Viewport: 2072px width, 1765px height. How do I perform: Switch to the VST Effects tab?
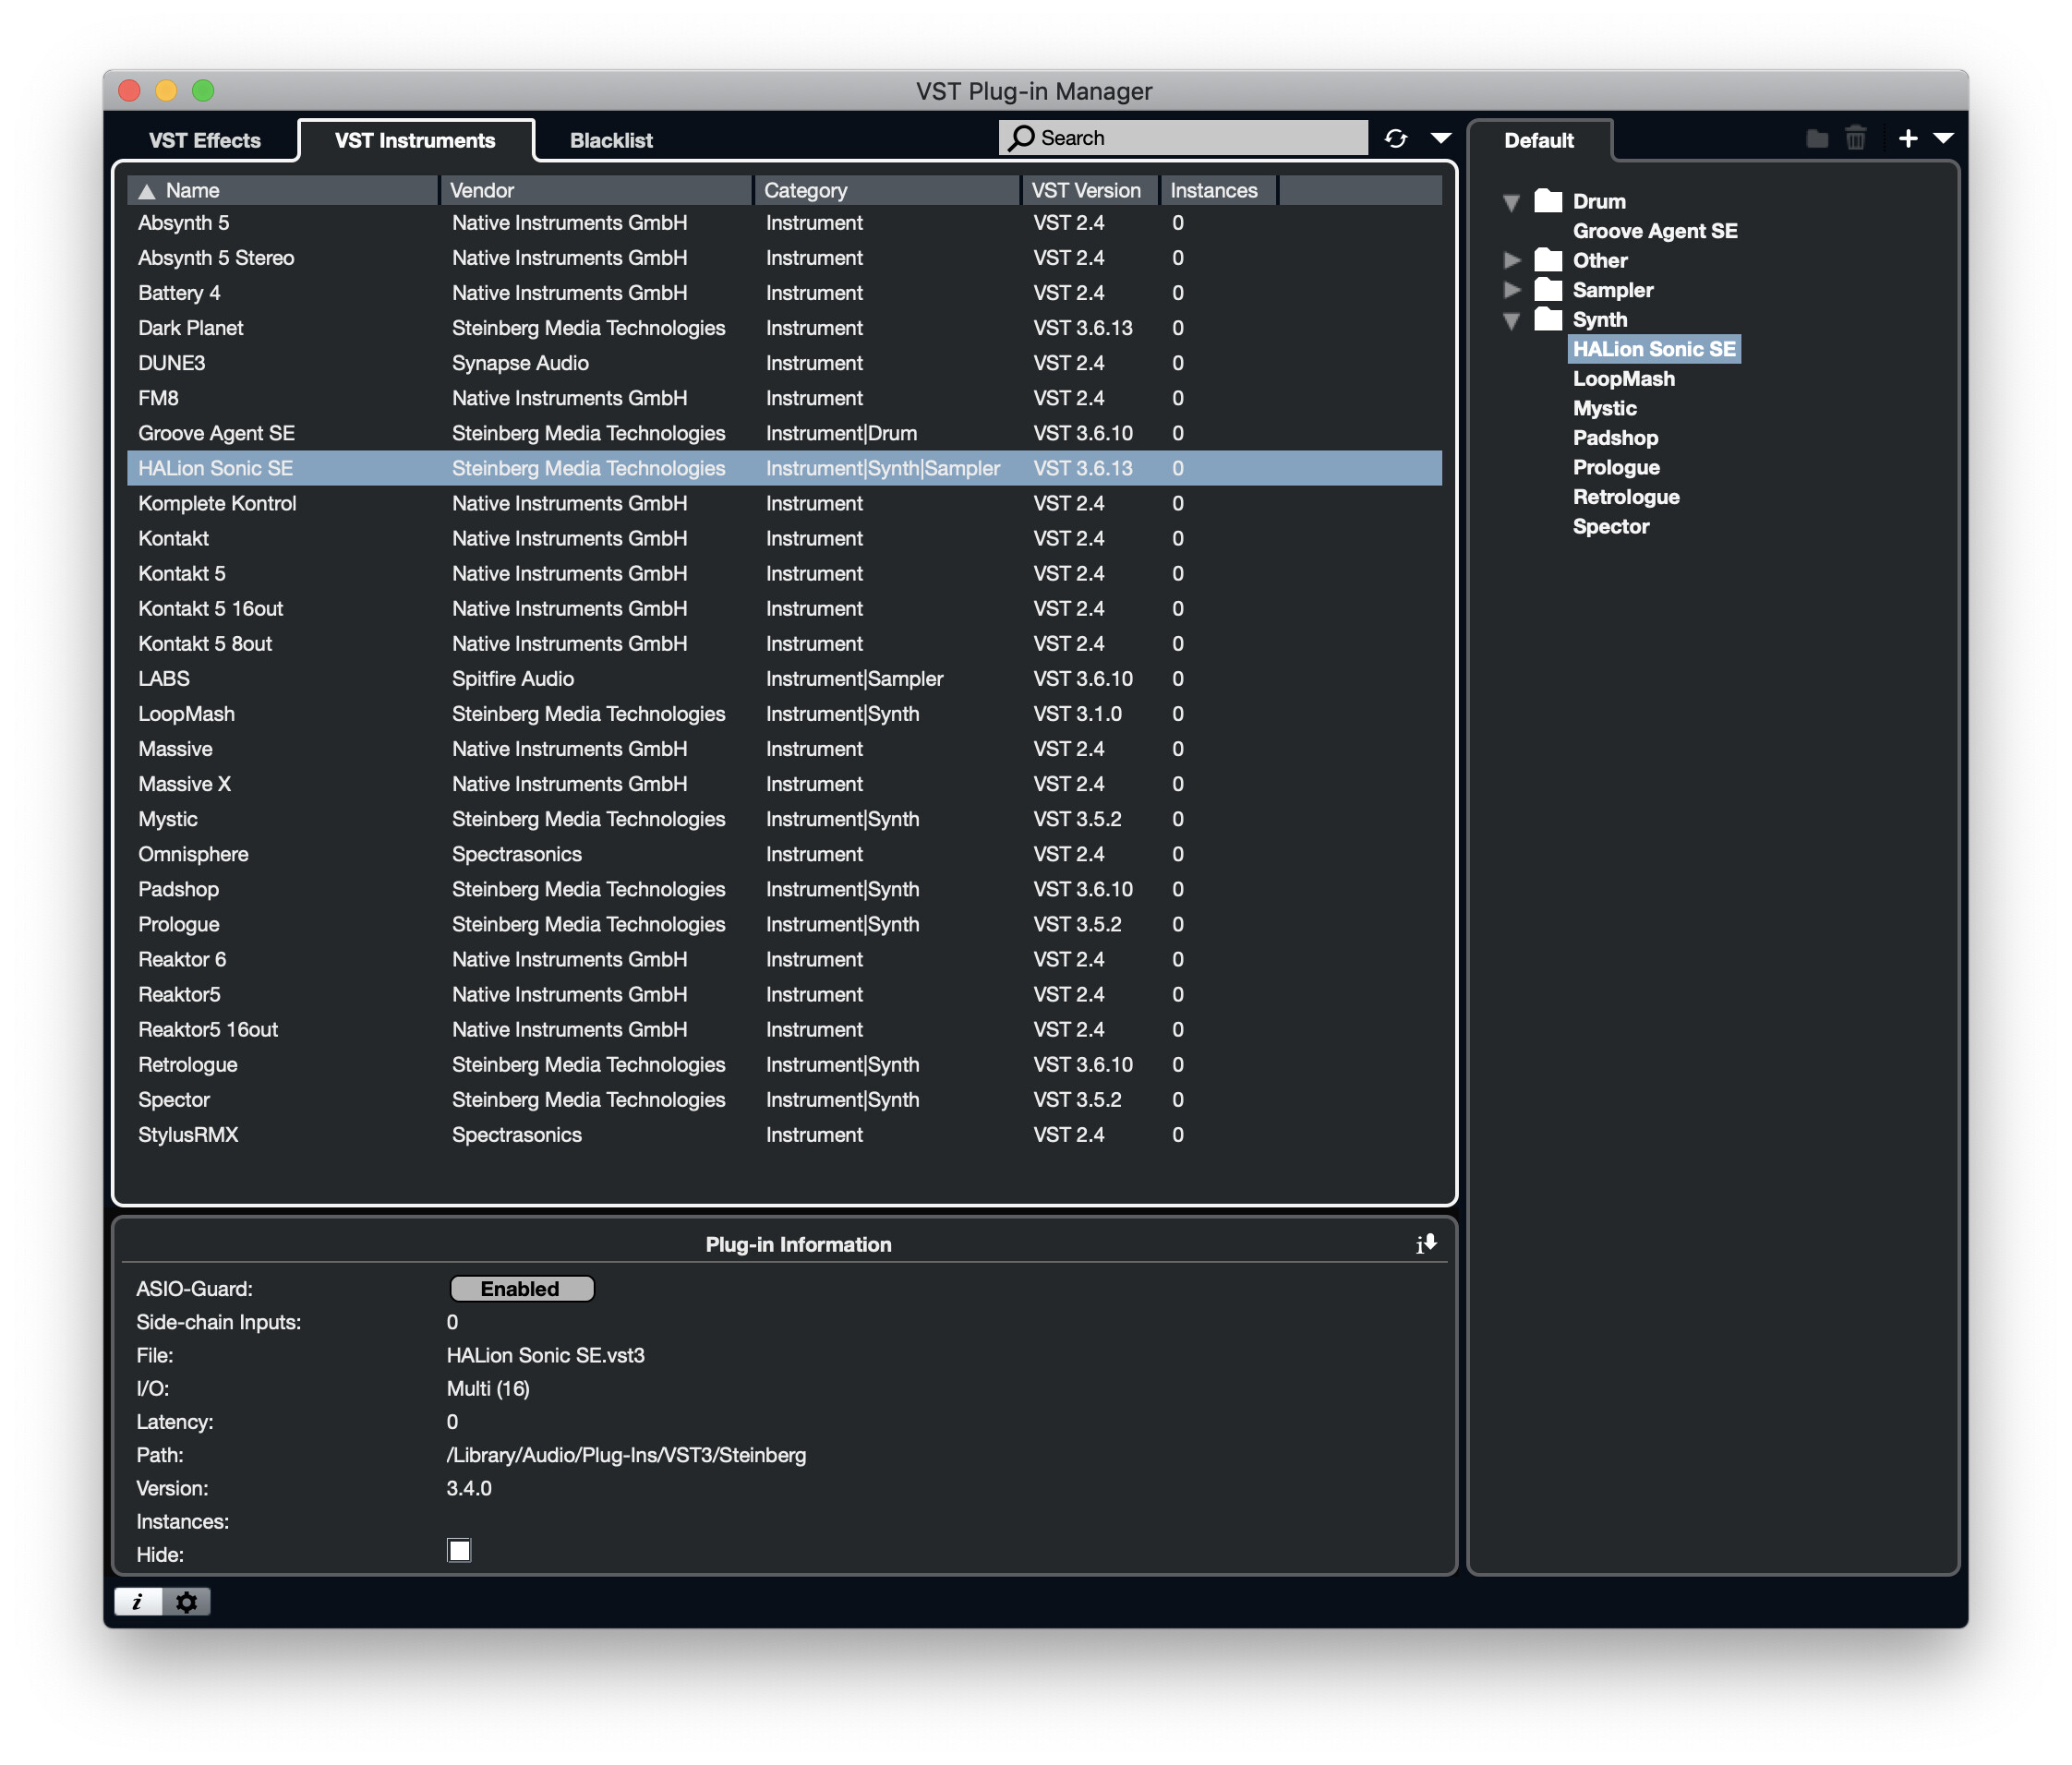pyautogui.click(x=204, y=140)
